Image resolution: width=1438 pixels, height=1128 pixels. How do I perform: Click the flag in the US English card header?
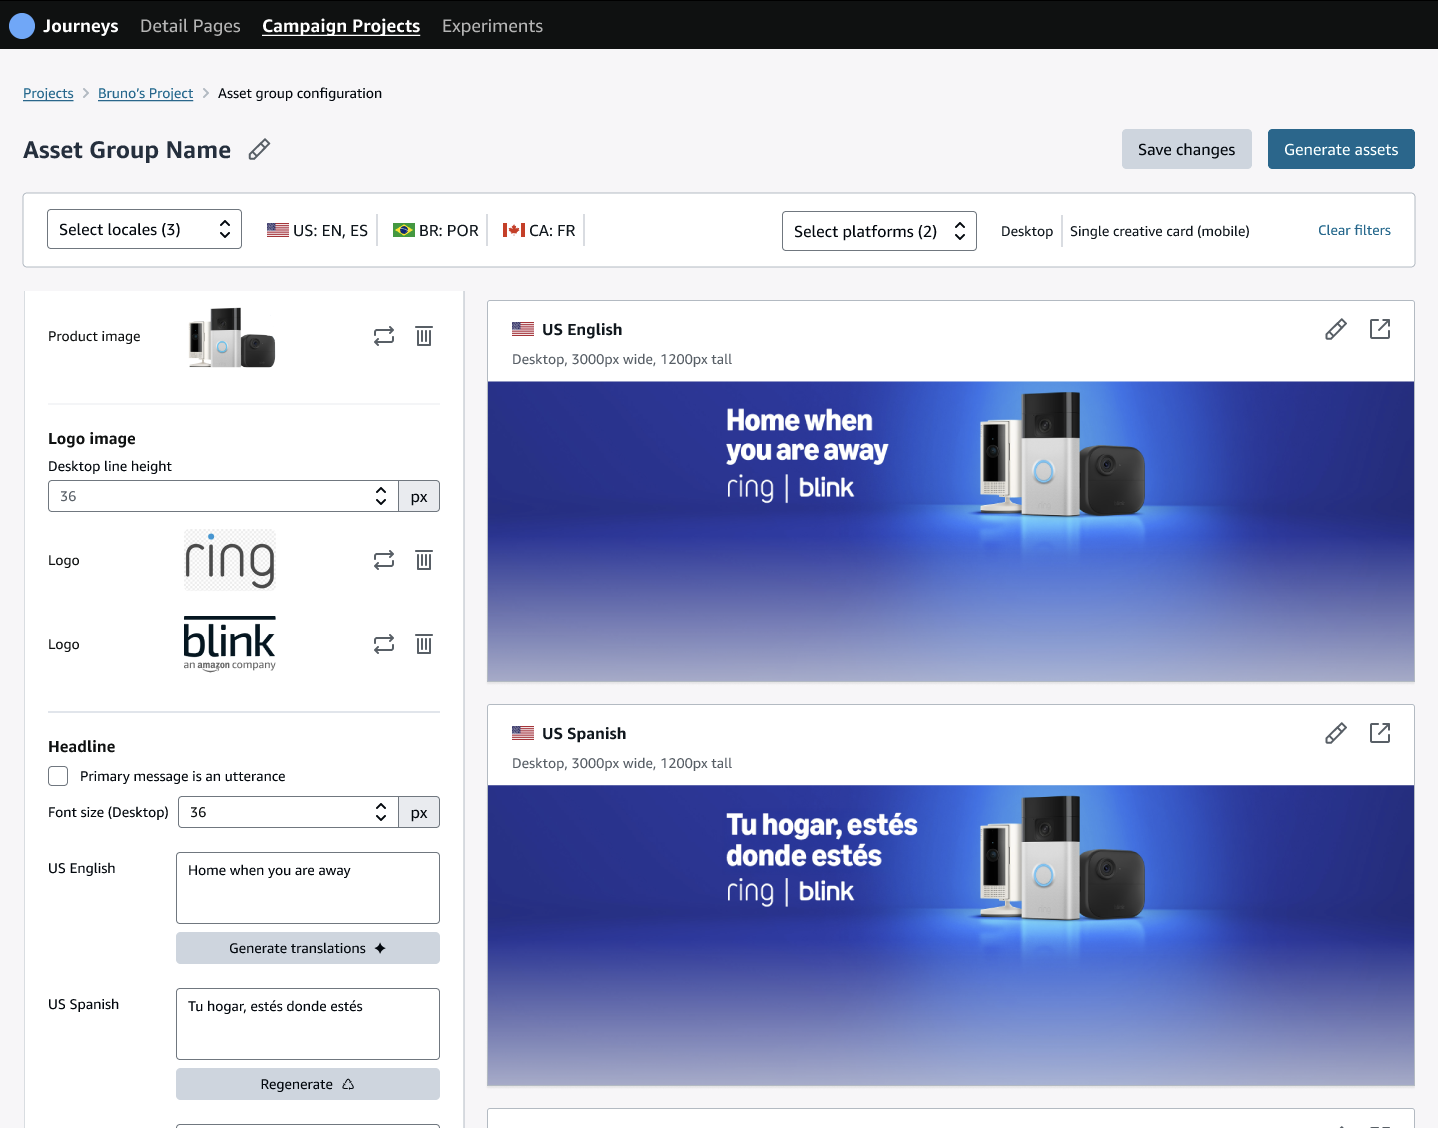coord(523,329)
